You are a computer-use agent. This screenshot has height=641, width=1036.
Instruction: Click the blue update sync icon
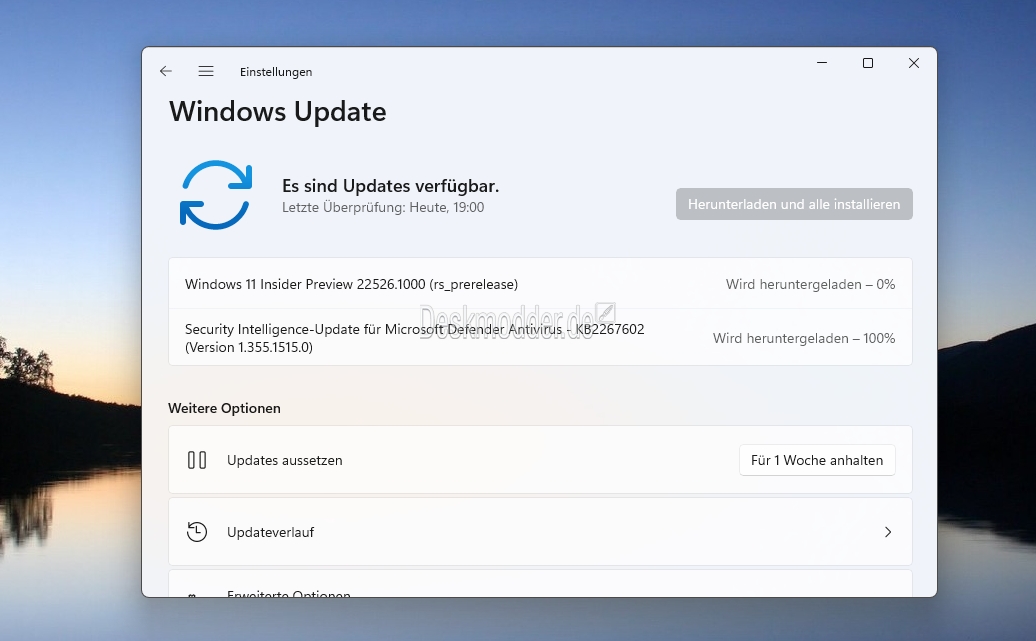point(216,195)
